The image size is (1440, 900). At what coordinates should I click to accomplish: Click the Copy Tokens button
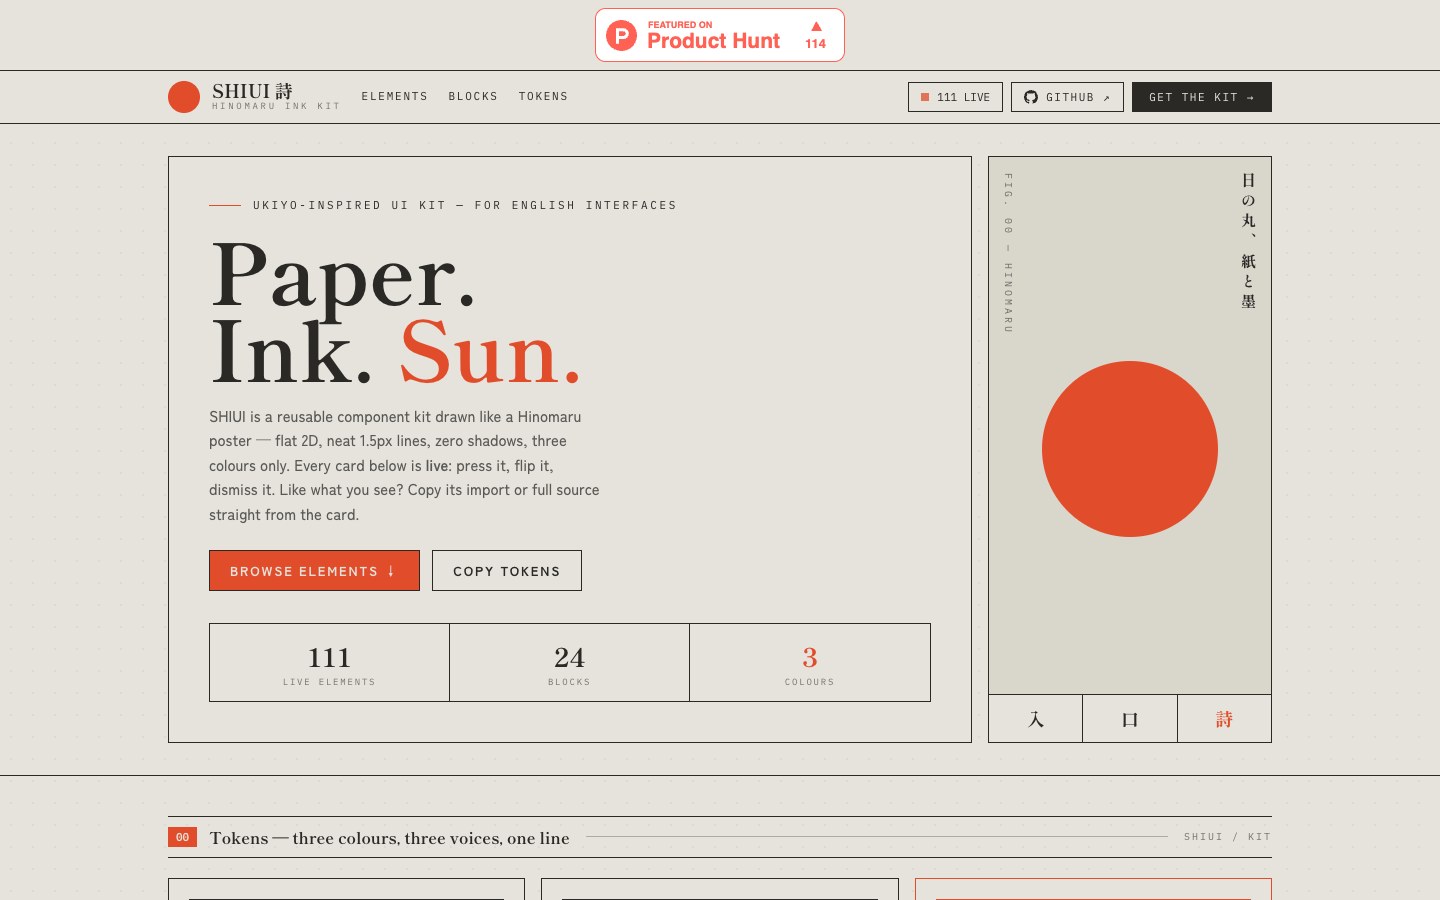(x=507, y=571)
